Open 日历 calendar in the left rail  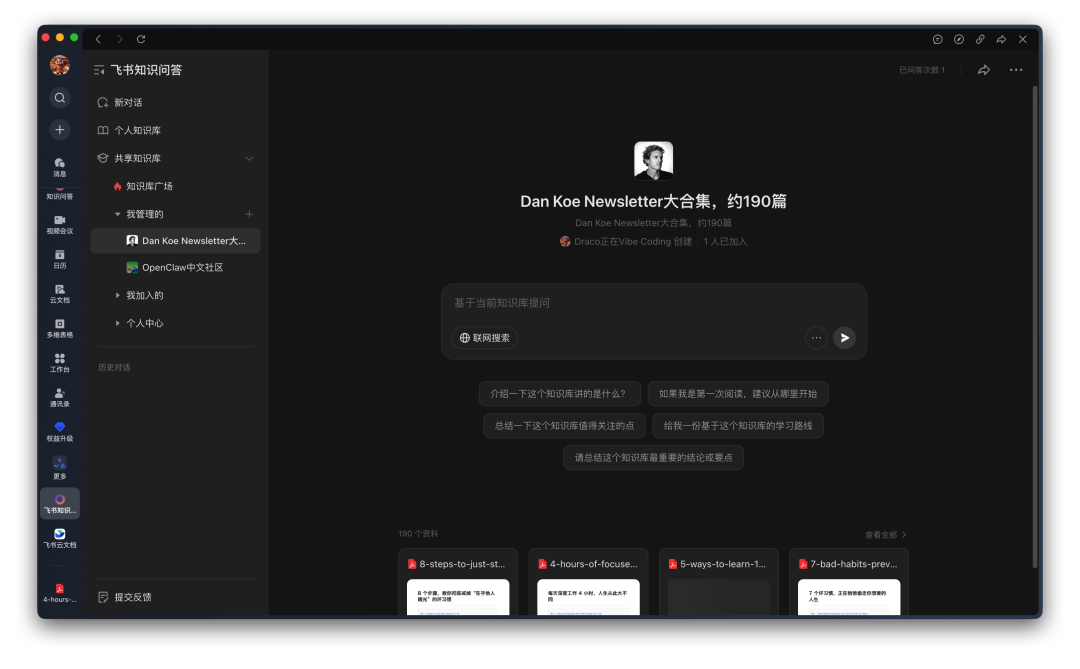click(x=60, y=259)
